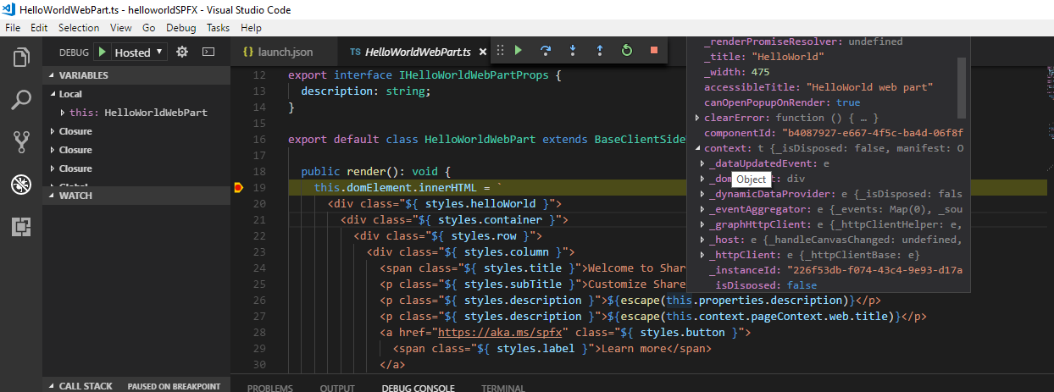Open the Explorer view in activity bar
1054x392 pixels.
point(22,58)
